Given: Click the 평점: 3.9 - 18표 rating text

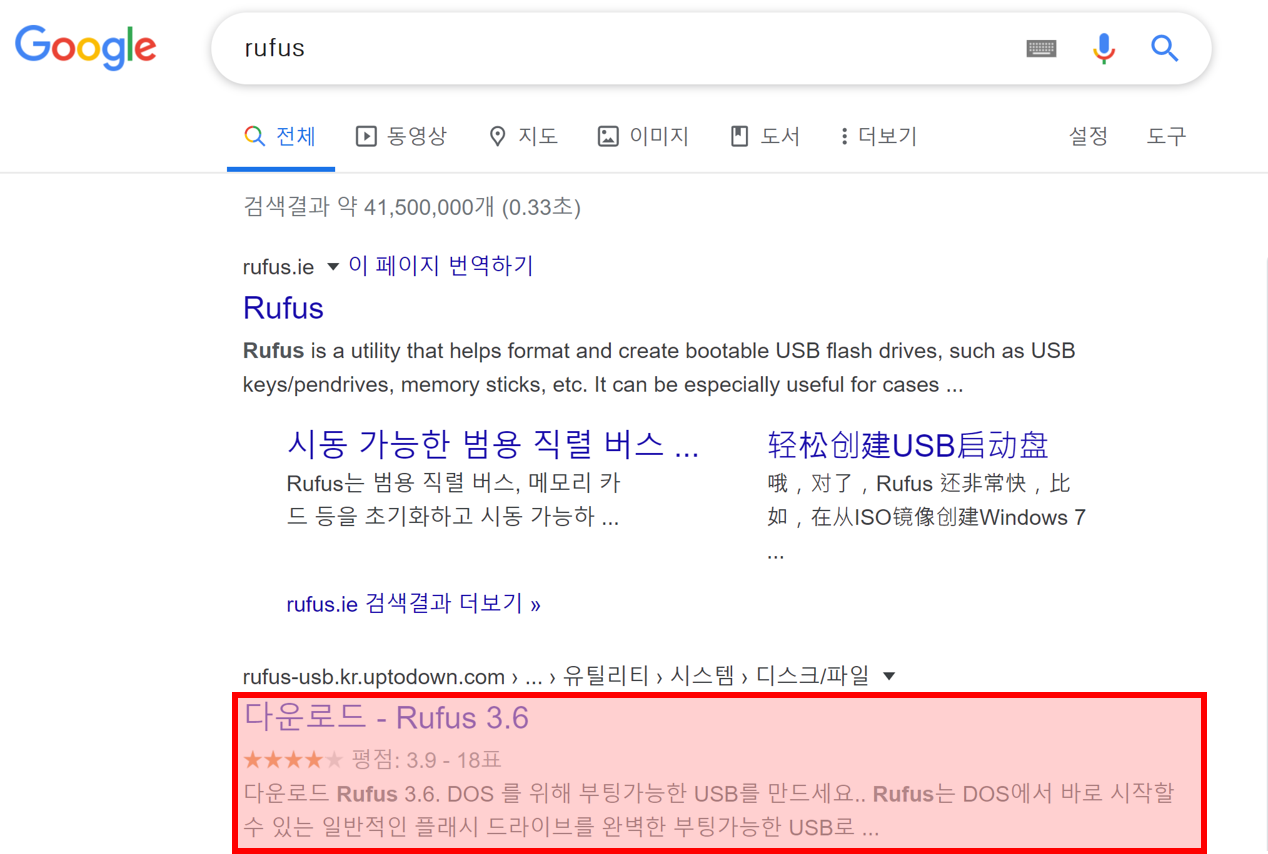Looking at the screenshot, I should (x=426, y=760).
